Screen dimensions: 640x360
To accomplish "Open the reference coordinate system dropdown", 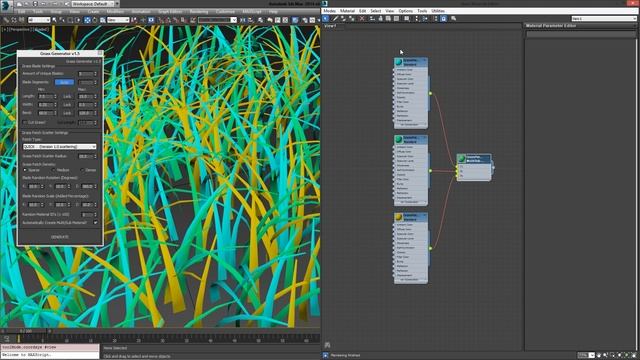I will [x=118, y=20].
